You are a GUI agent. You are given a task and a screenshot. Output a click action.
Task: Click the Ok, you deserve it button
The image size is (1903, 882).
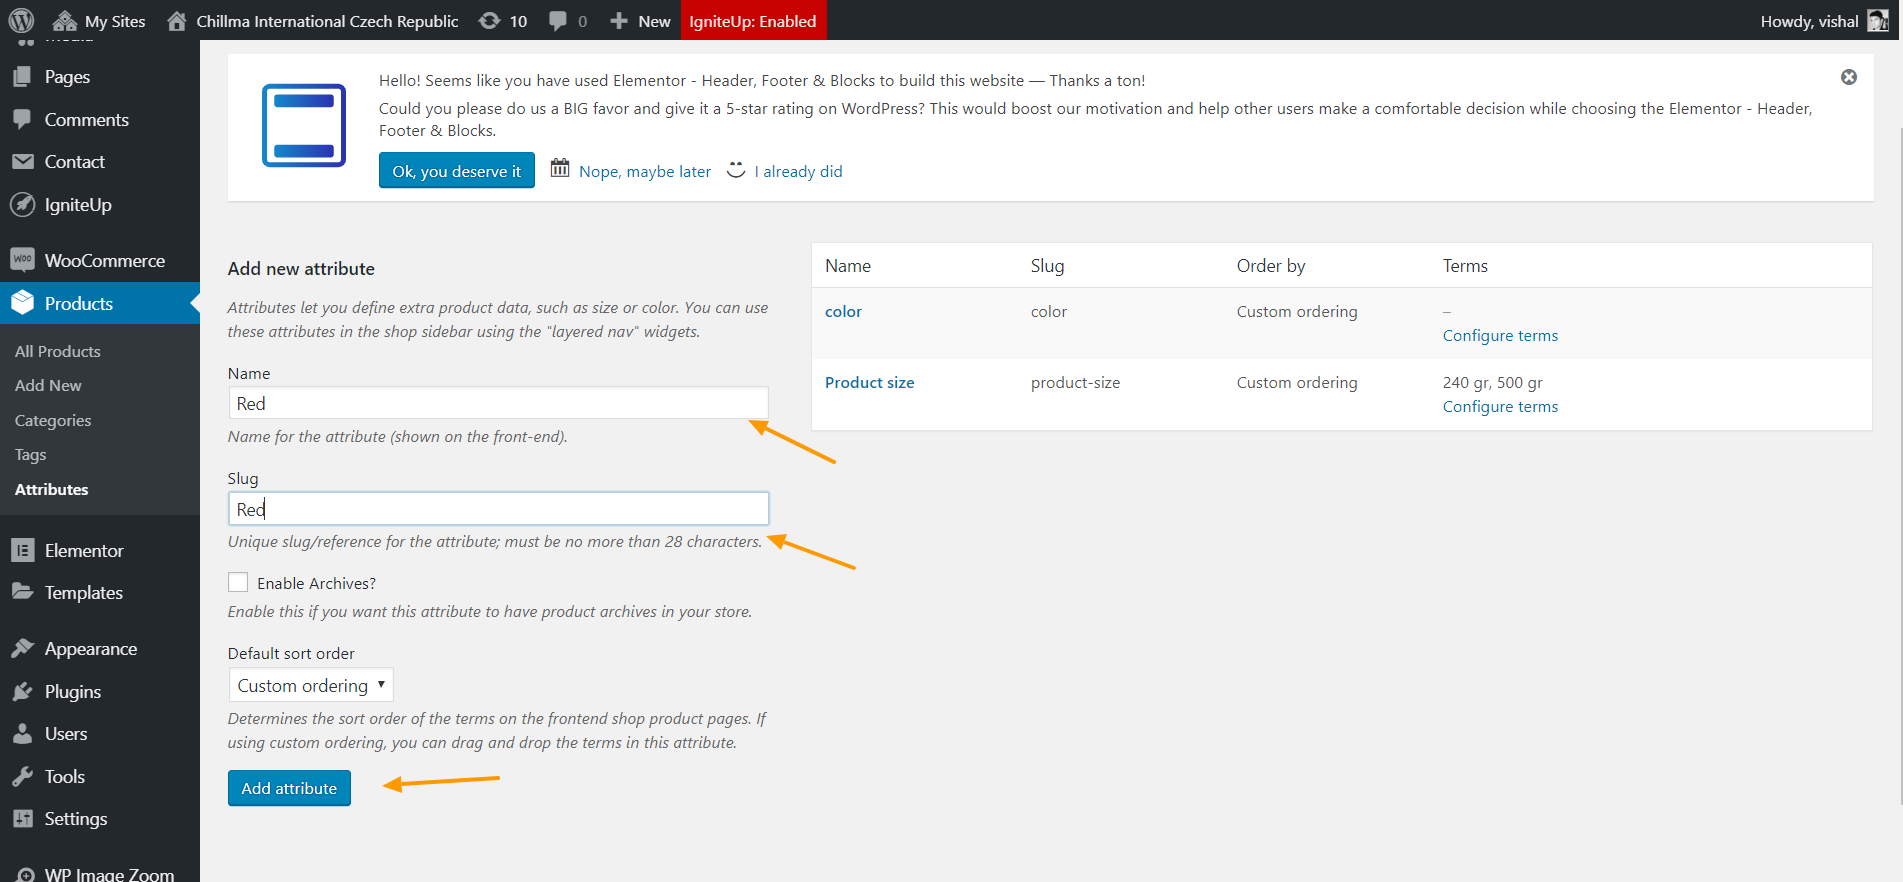point(457,170)
